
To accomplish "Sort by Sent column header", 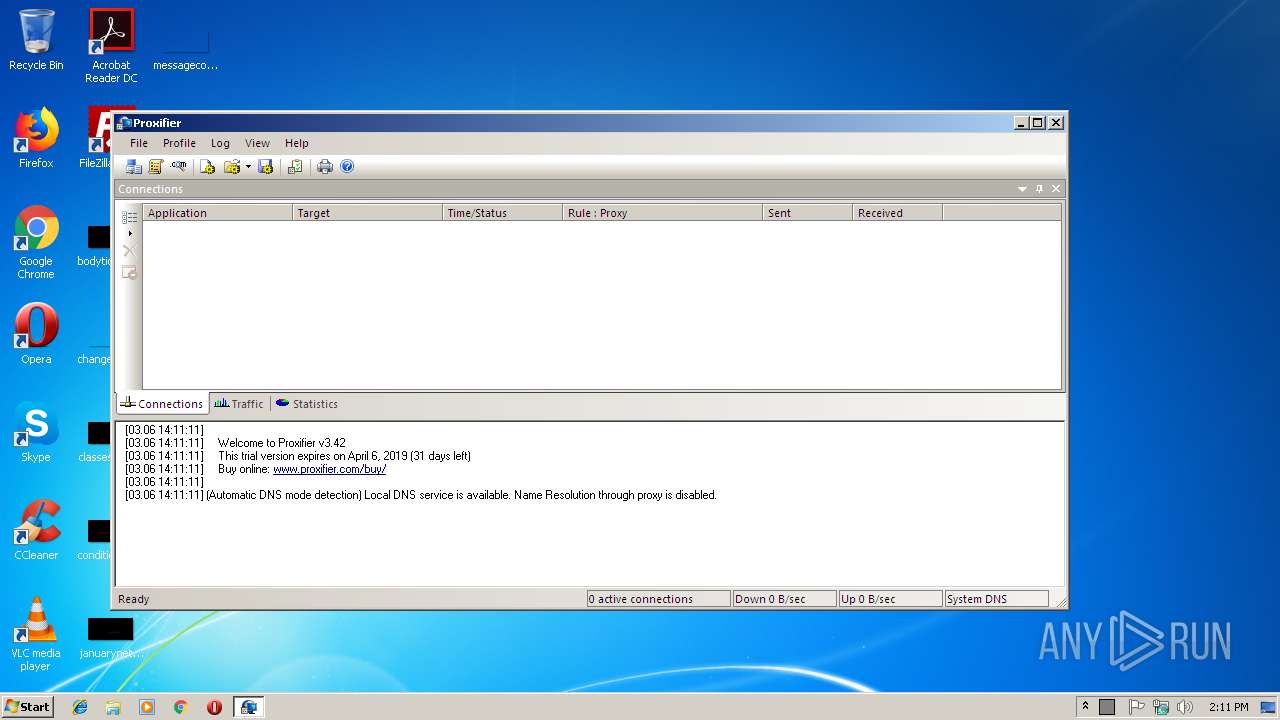I will tap(807, 213).
